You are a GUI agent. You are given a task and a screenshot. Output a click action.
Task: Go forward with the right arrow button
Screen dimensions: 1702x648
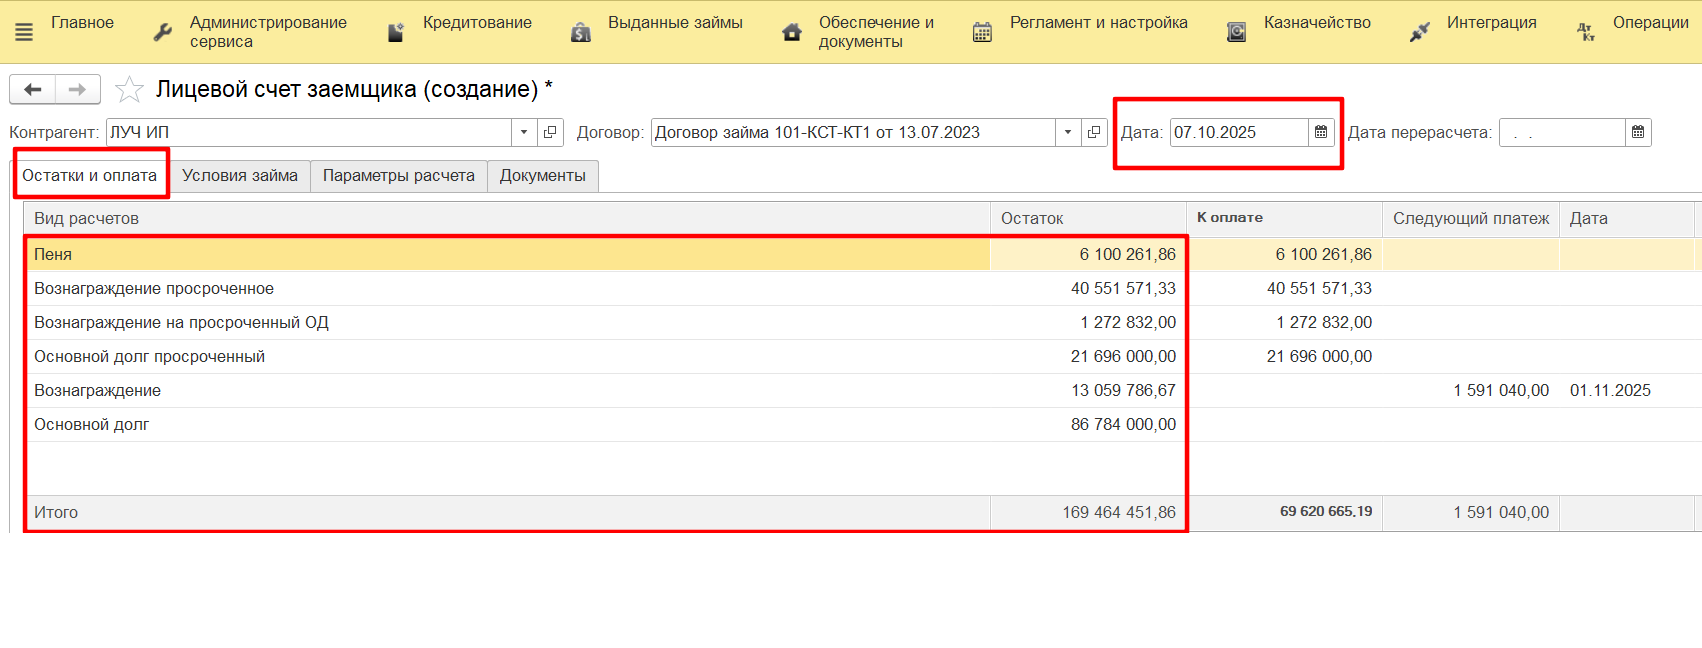(78, 89)
